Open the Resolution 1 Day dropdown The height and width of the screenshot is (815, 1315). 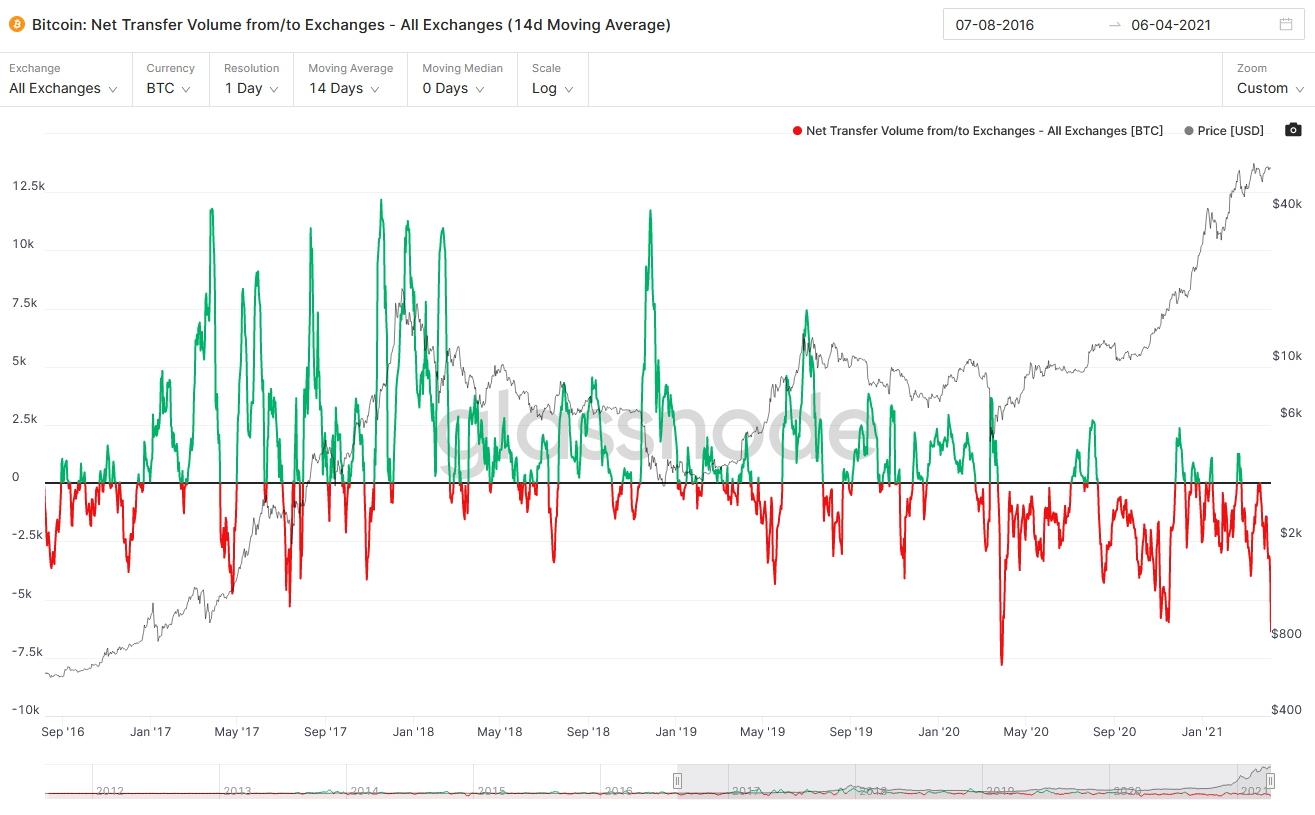251,88
